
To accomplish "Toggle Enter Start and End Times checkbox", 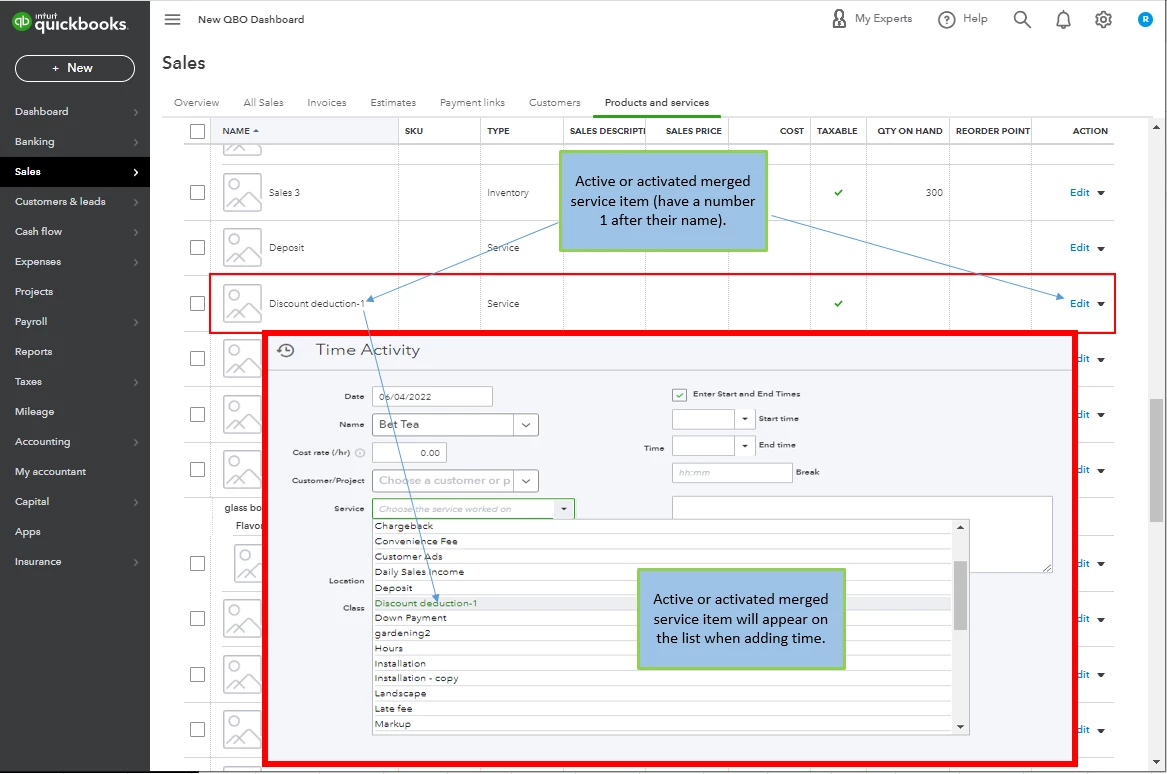I will pyautogui.click(x=679, y=394).
